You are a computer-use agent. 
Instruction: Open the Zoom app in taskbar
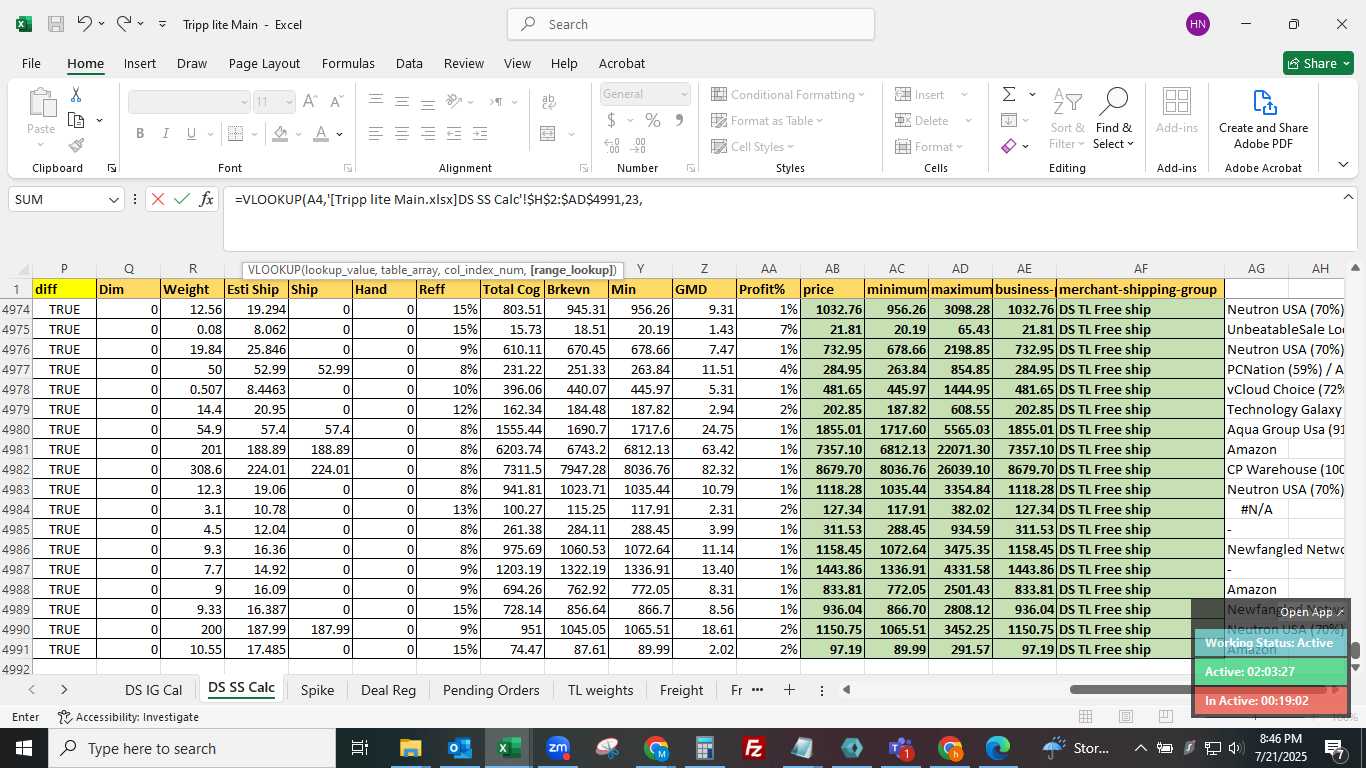pyautogui.click(x=558, y=748)
